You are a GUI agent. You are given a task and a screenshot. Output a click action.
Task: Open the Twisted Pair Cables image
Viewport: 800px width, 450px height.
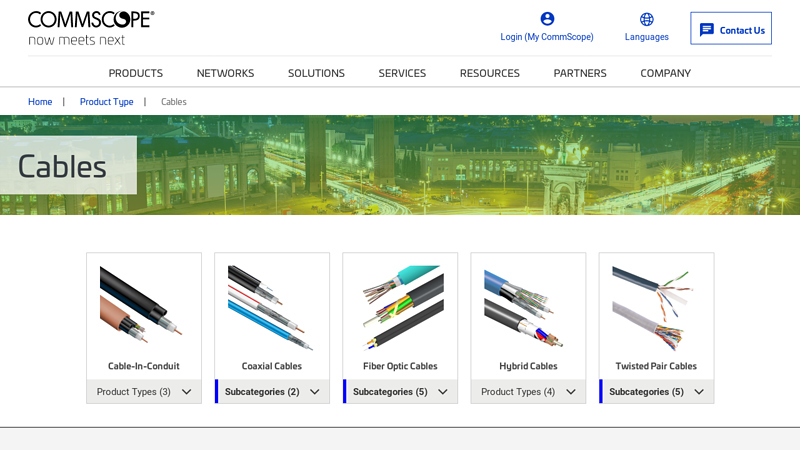pyautogui.click(x=656, y=307)
